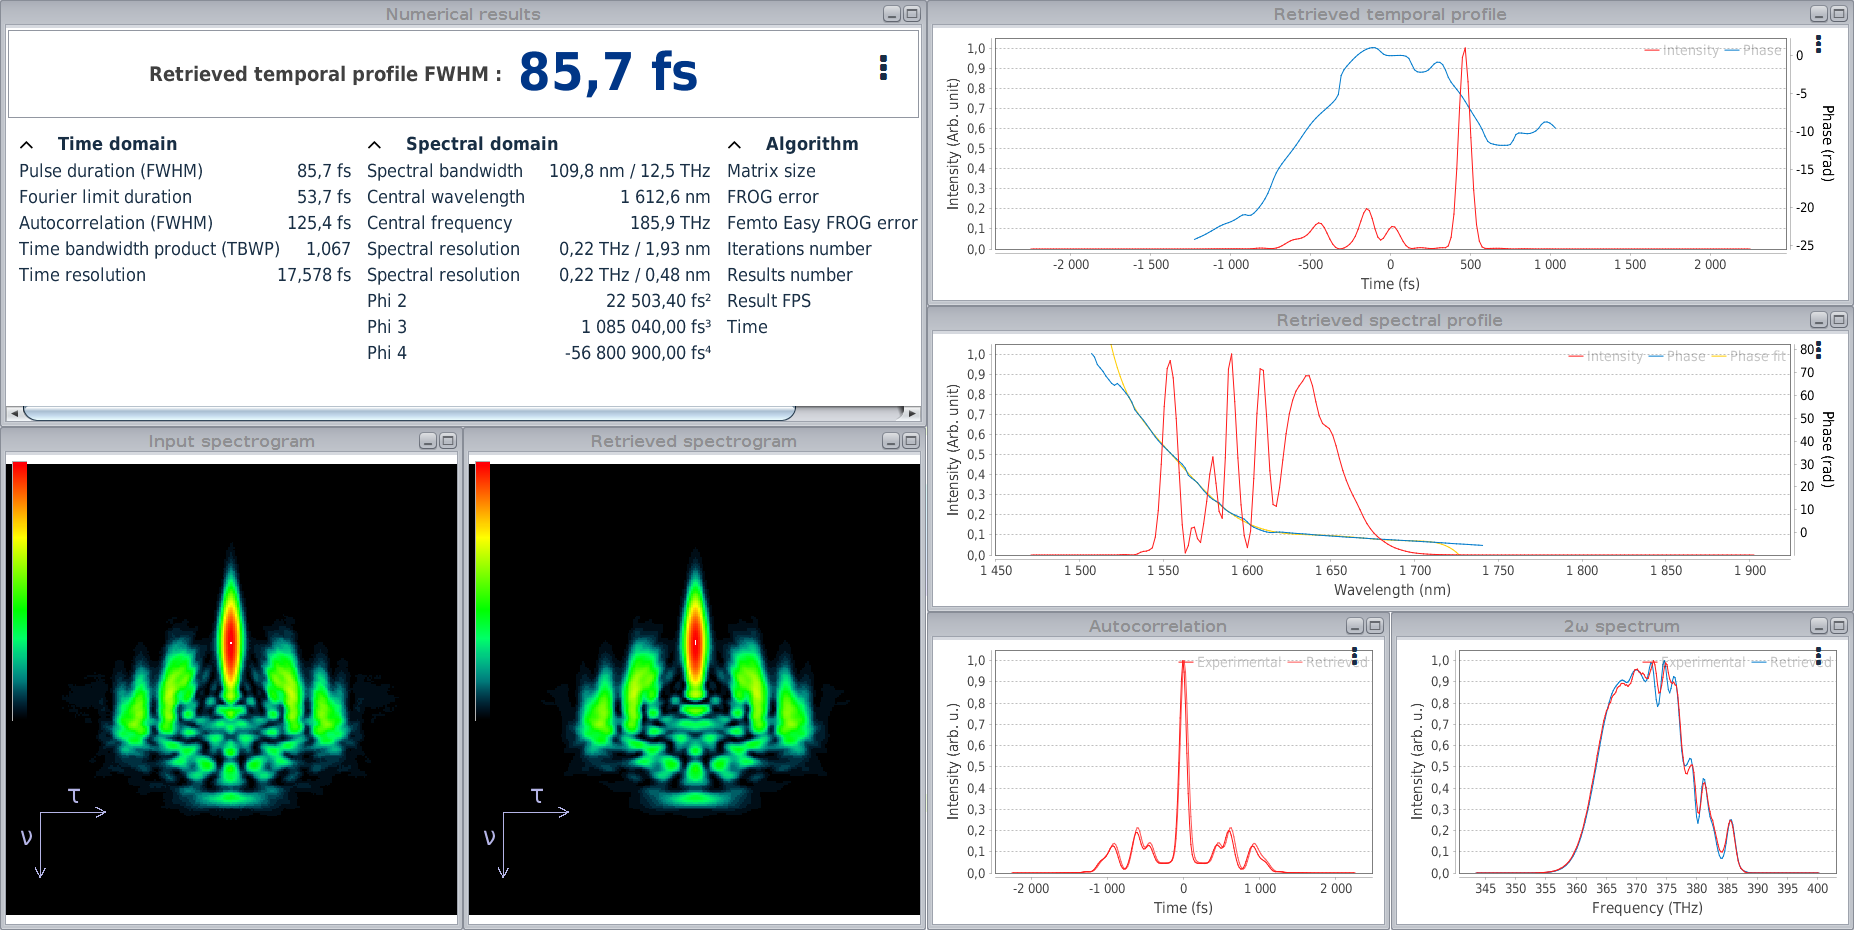Maximize the Autocorrelation panel
The width and height of the screenshot is (1855, 930).
pyautogui.click(x=1375, y=626)
